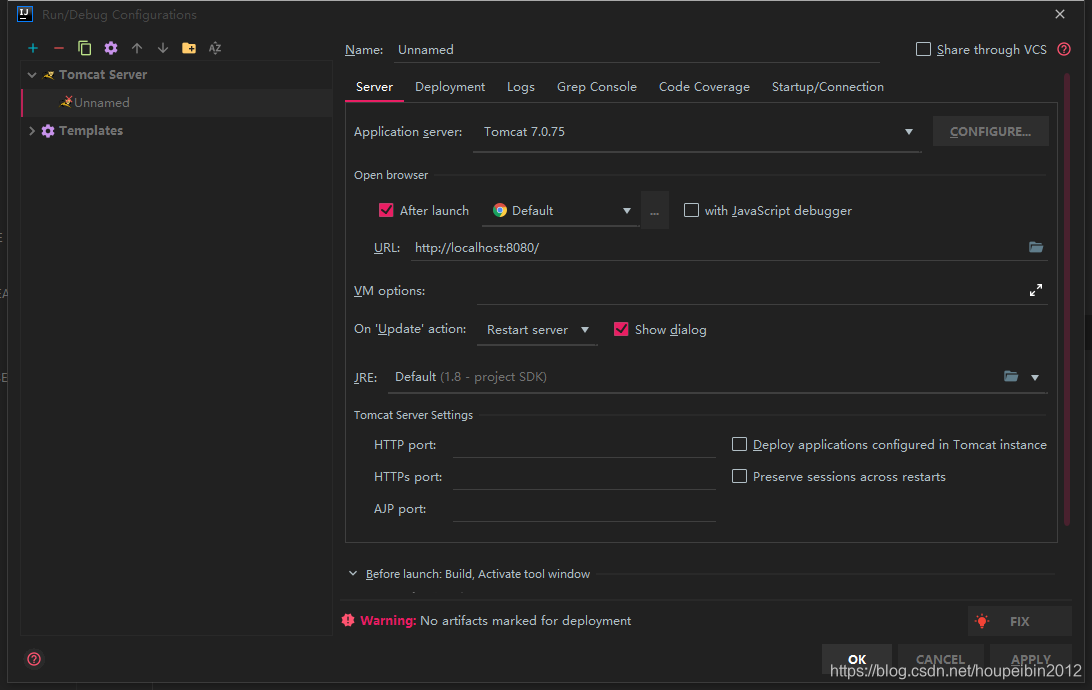Open help with the bottom-left question mark
1092x690 pixels.
pyautogui.click(x=33, y=659)
